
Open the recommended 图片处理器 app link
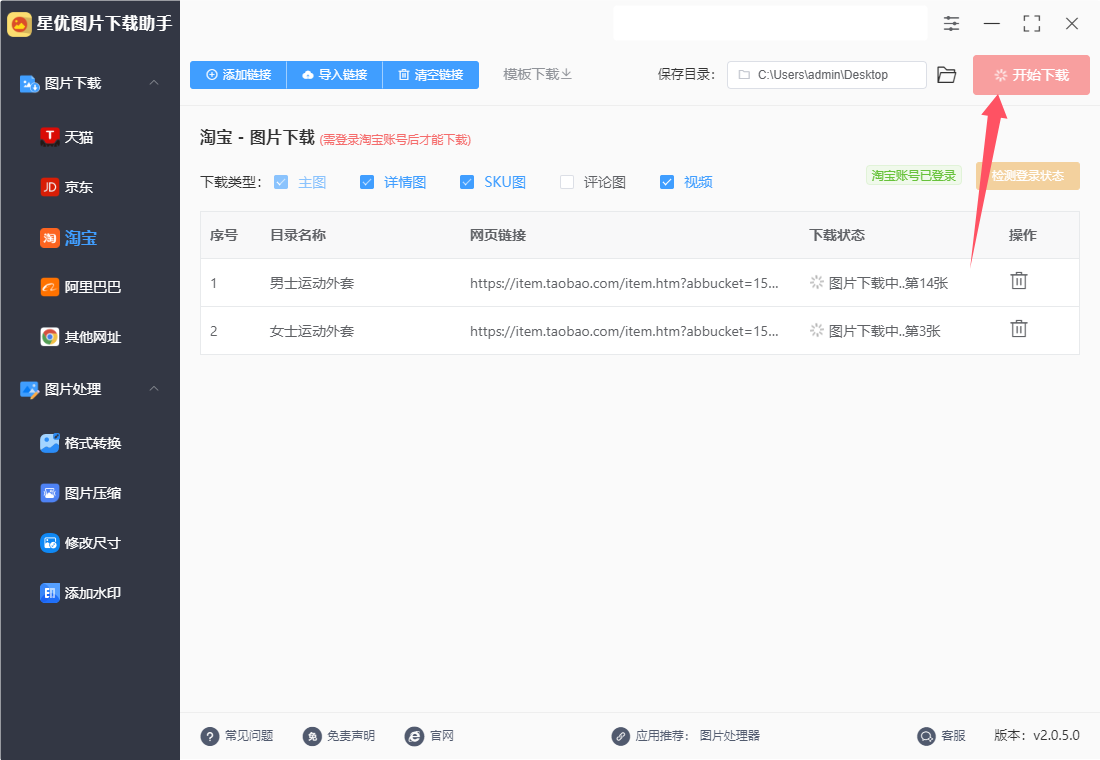[x=730, y=735]
